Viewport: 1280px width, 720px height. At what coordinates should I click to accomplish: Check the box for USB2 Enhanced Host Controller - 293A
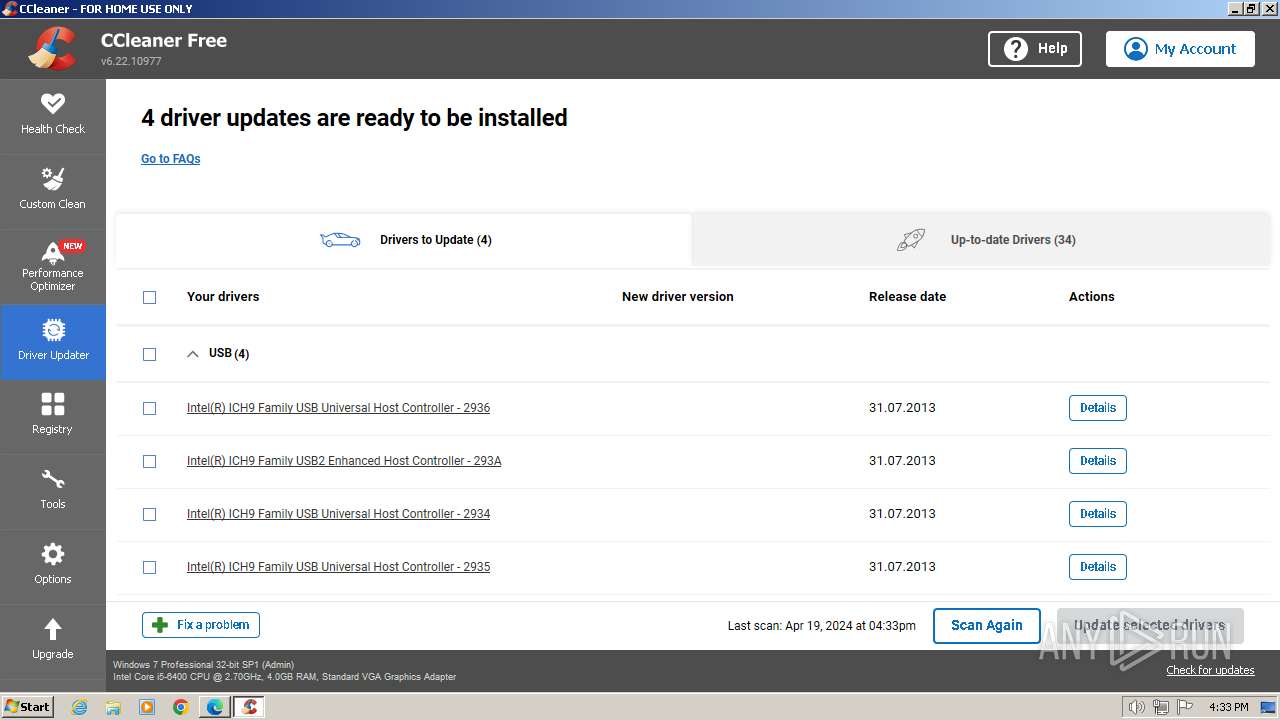click(x=150, y=461)
